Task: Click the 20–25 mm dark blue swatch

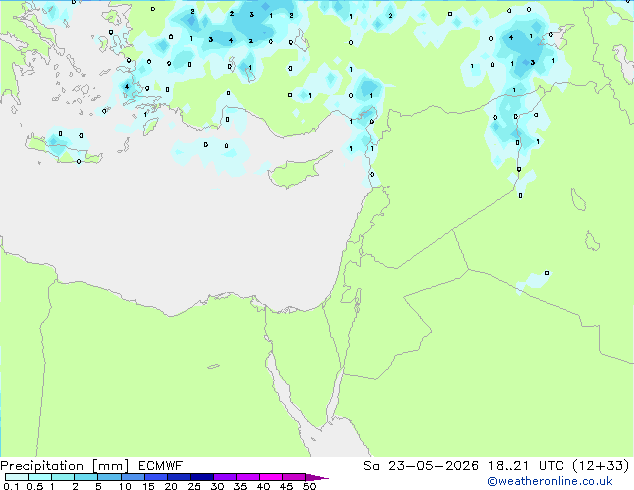Action: pos(178,477)
